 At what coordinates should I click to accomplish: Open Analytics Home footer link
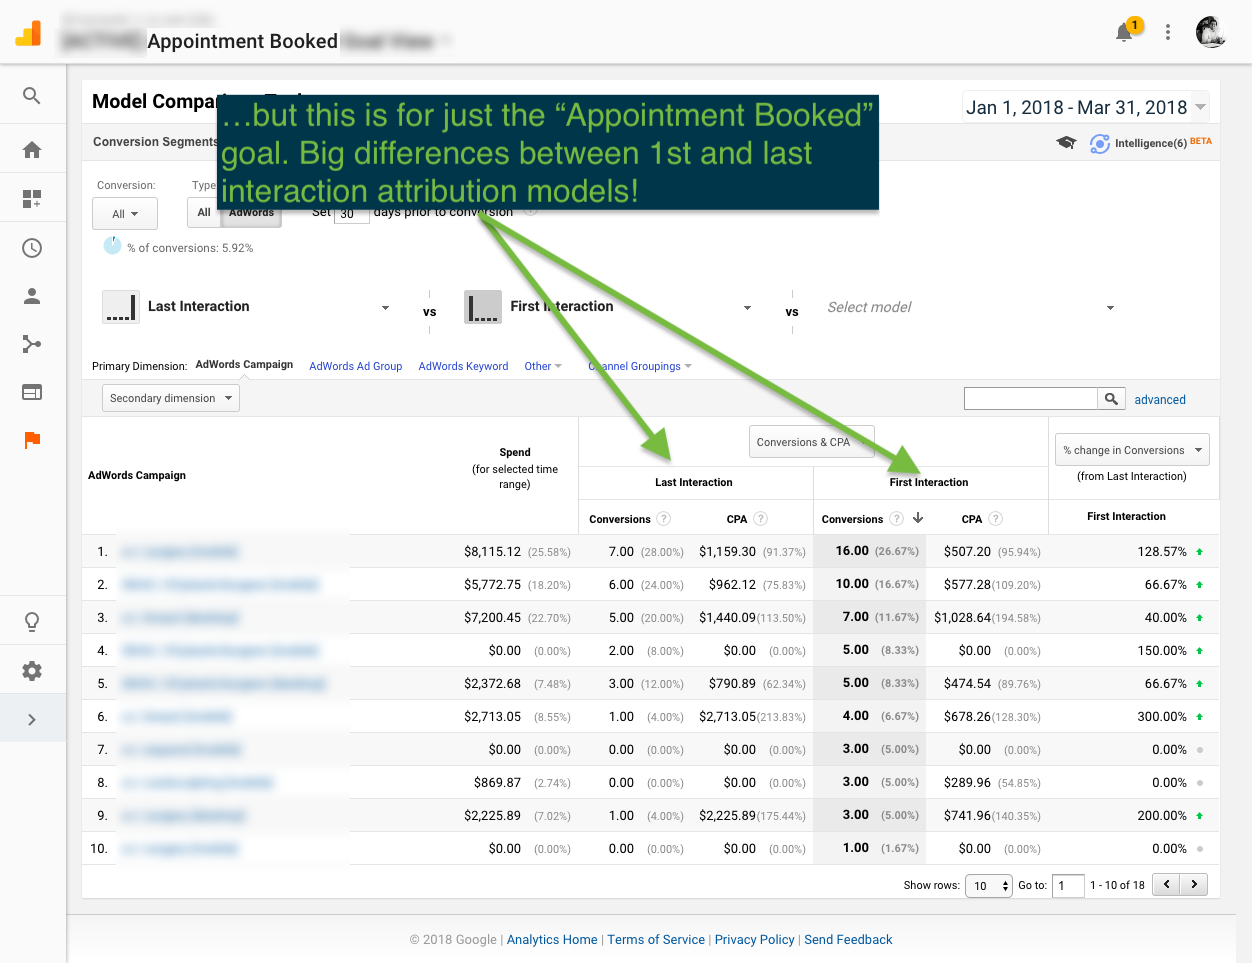[552, 940]
